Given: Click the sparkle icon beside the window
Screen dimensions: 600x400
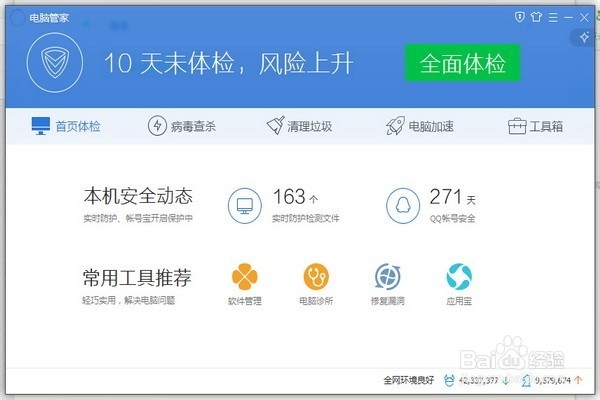Looking at the screenshot, I should click(x=584, y=37).
